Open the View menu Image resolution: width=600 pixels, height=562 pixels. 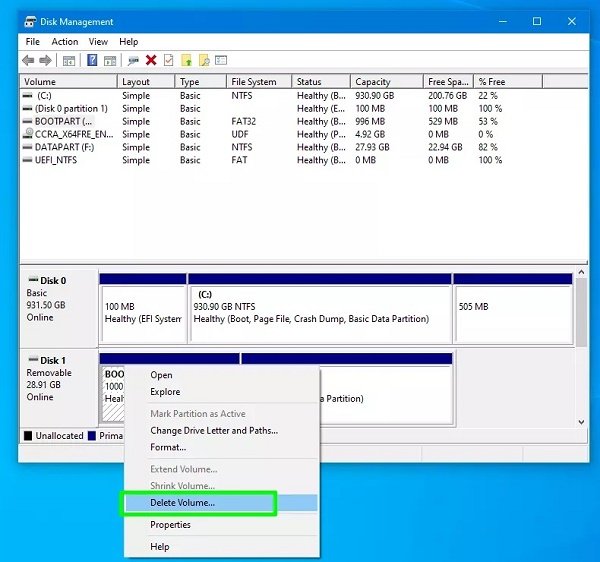(98, 42)
